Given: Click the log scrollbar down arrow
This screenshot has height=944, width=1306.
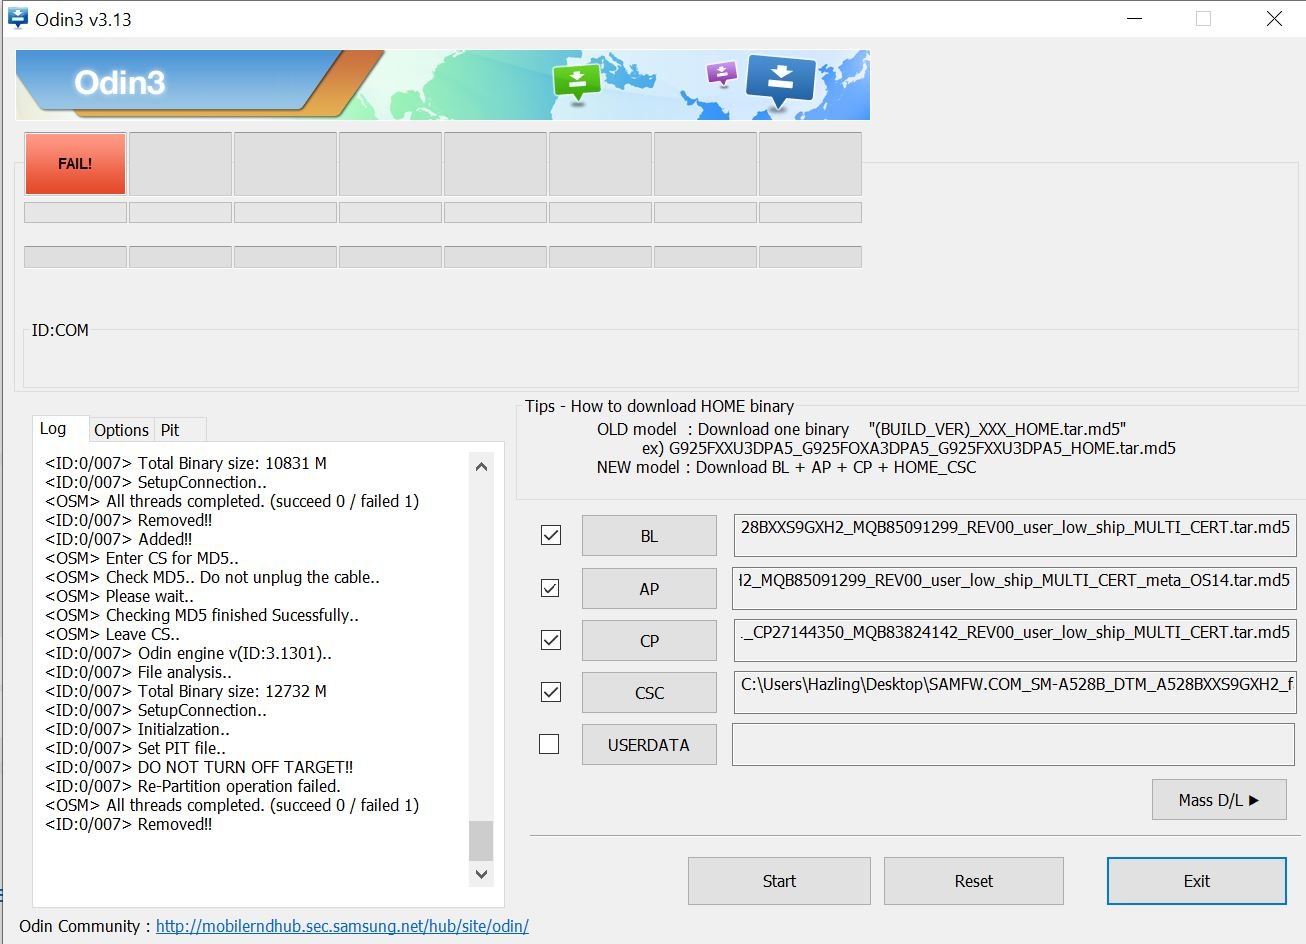Looking at the screenshot, I should pos(481,874).
